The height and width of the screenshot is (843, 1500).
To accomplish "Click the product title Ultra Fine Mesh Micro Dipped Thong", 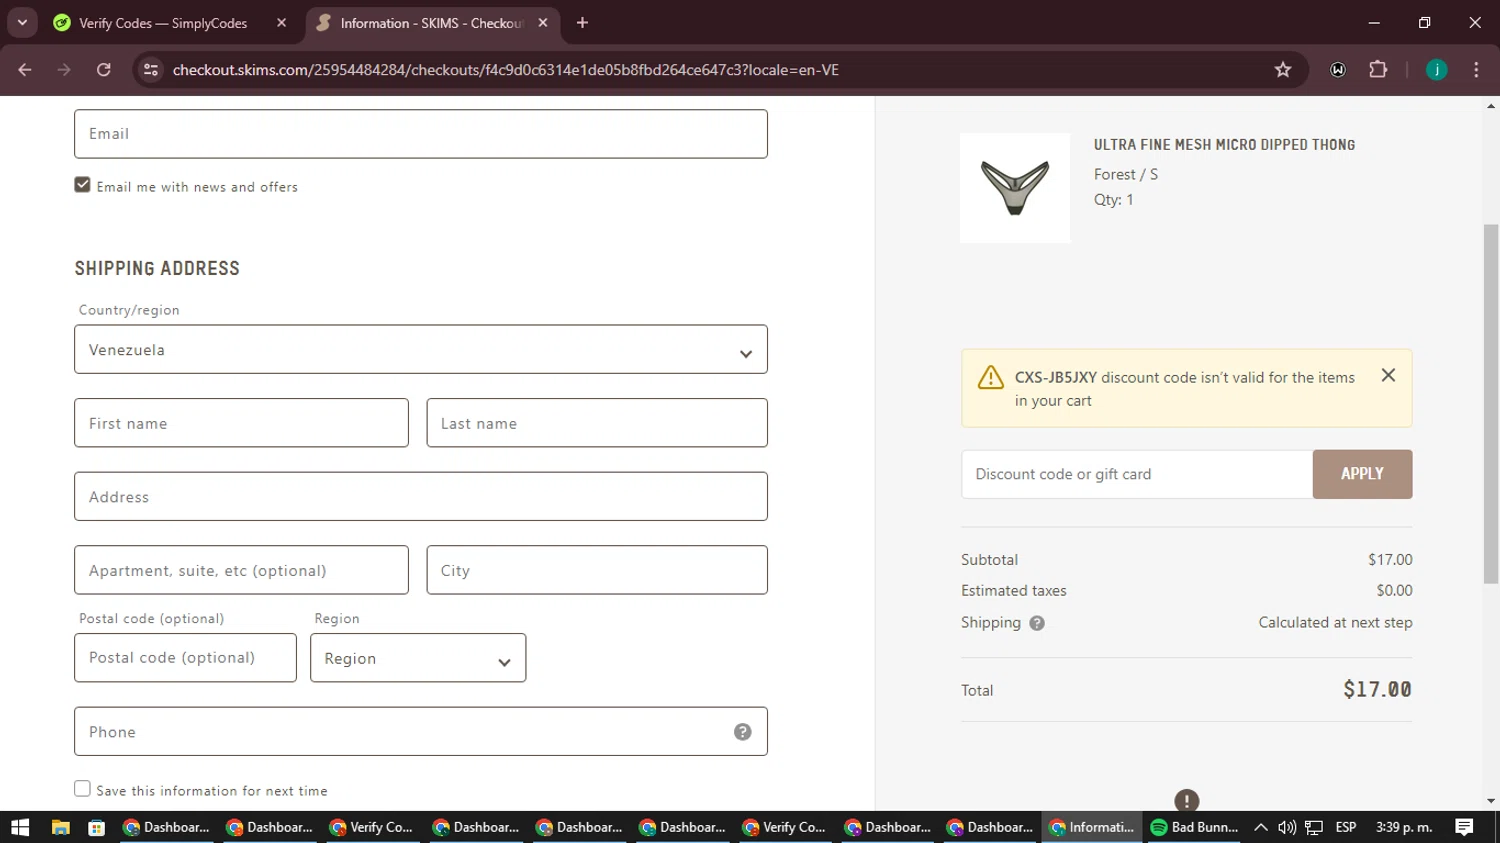I will click(x=1224, y=145).
